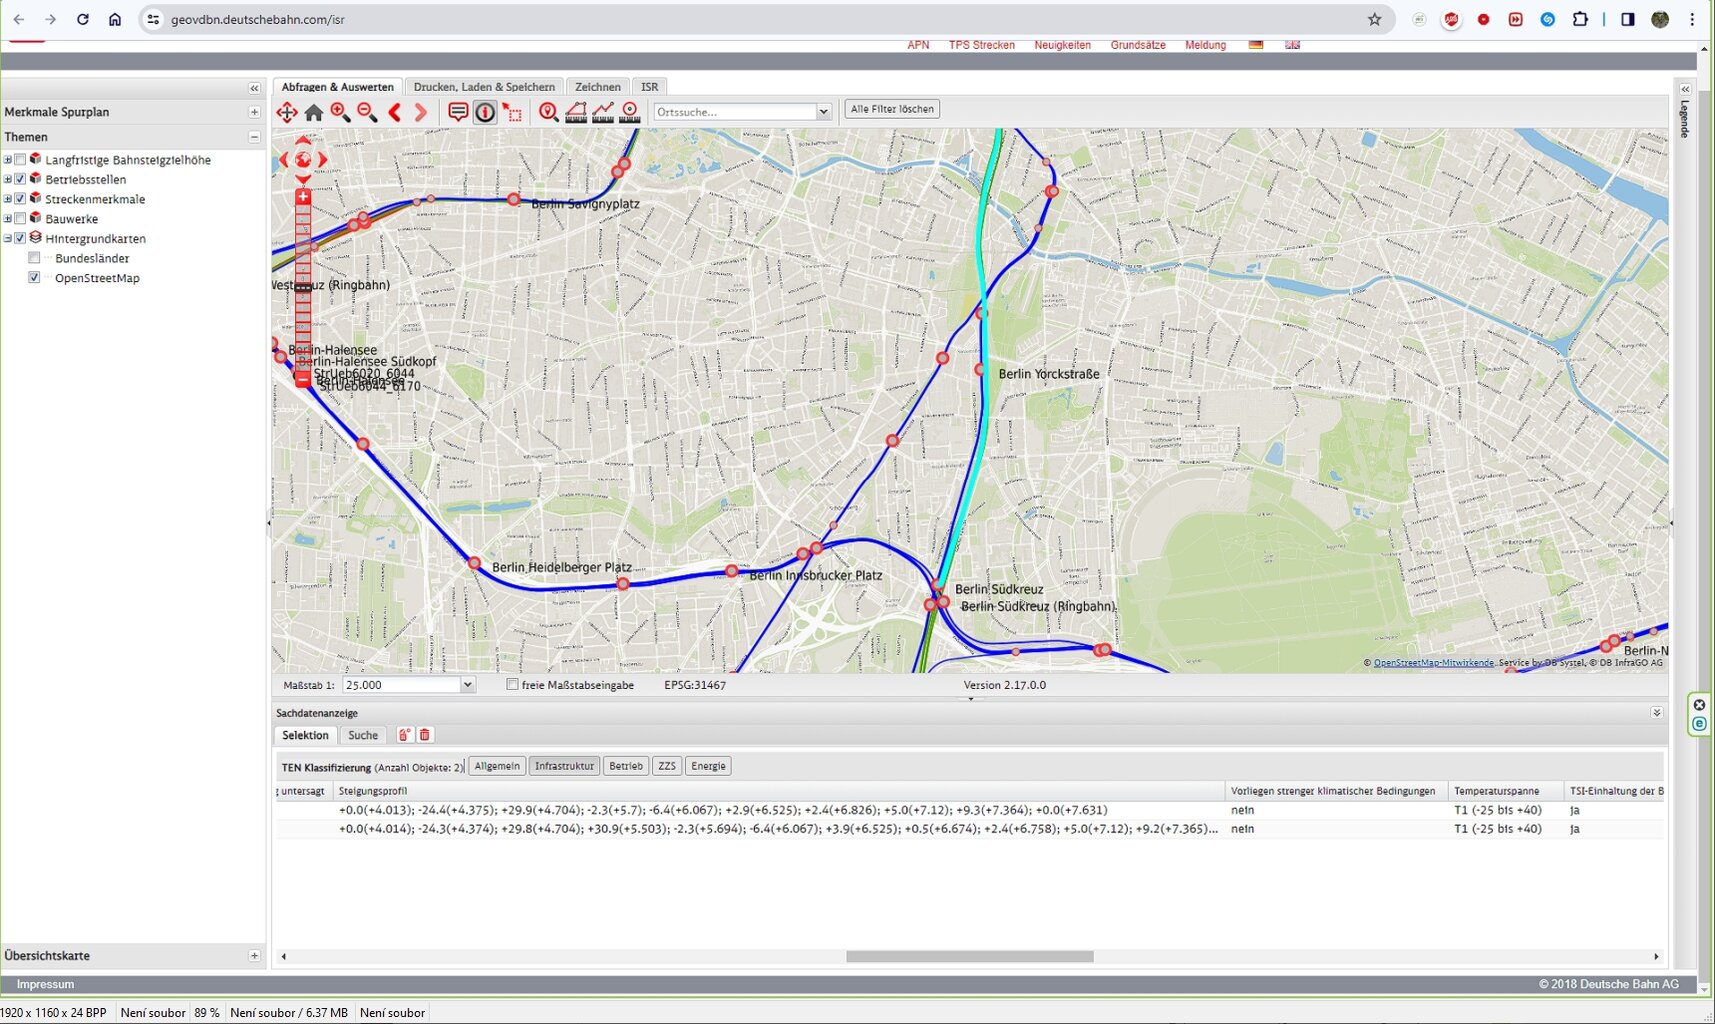This screenshot has width=1715, height=1024.
Task: Collapse the Themen panel
Action: click(254, 137)
